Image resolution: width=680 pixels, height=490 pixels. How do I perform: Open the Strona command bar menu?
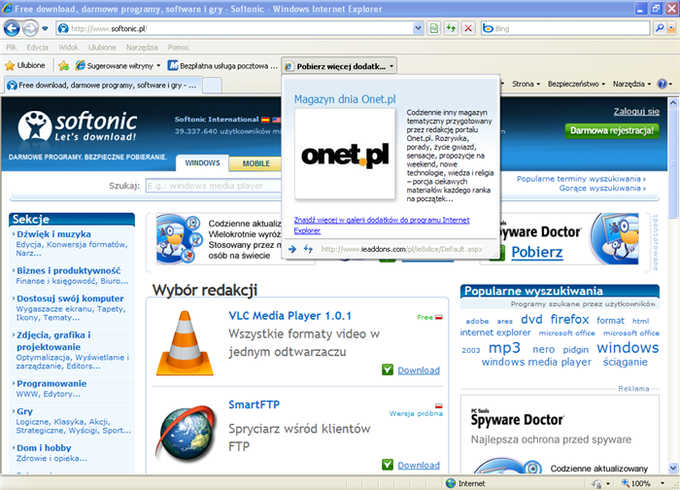tap(526, 84)
